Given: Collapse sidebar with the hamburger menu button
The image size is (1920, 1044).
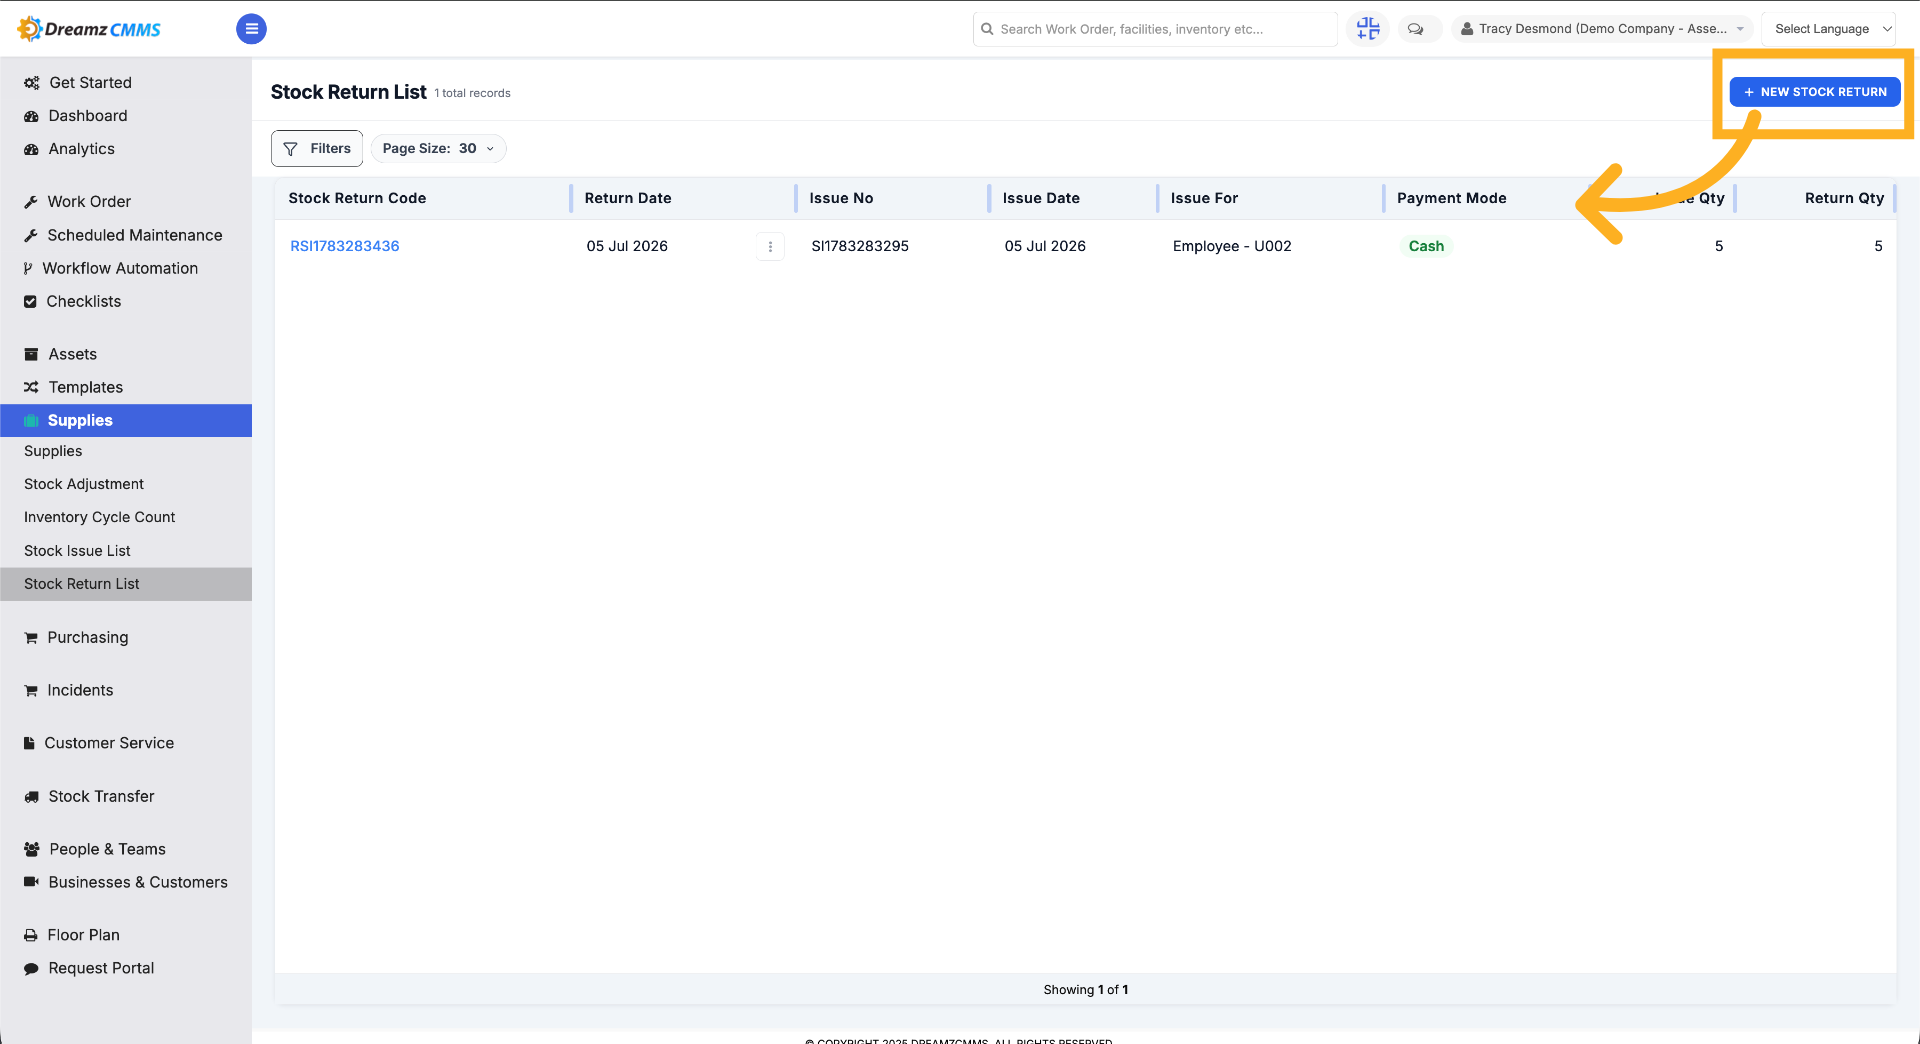Looking at the screenshot, I should pyautogui.click(x=251, y=29).
